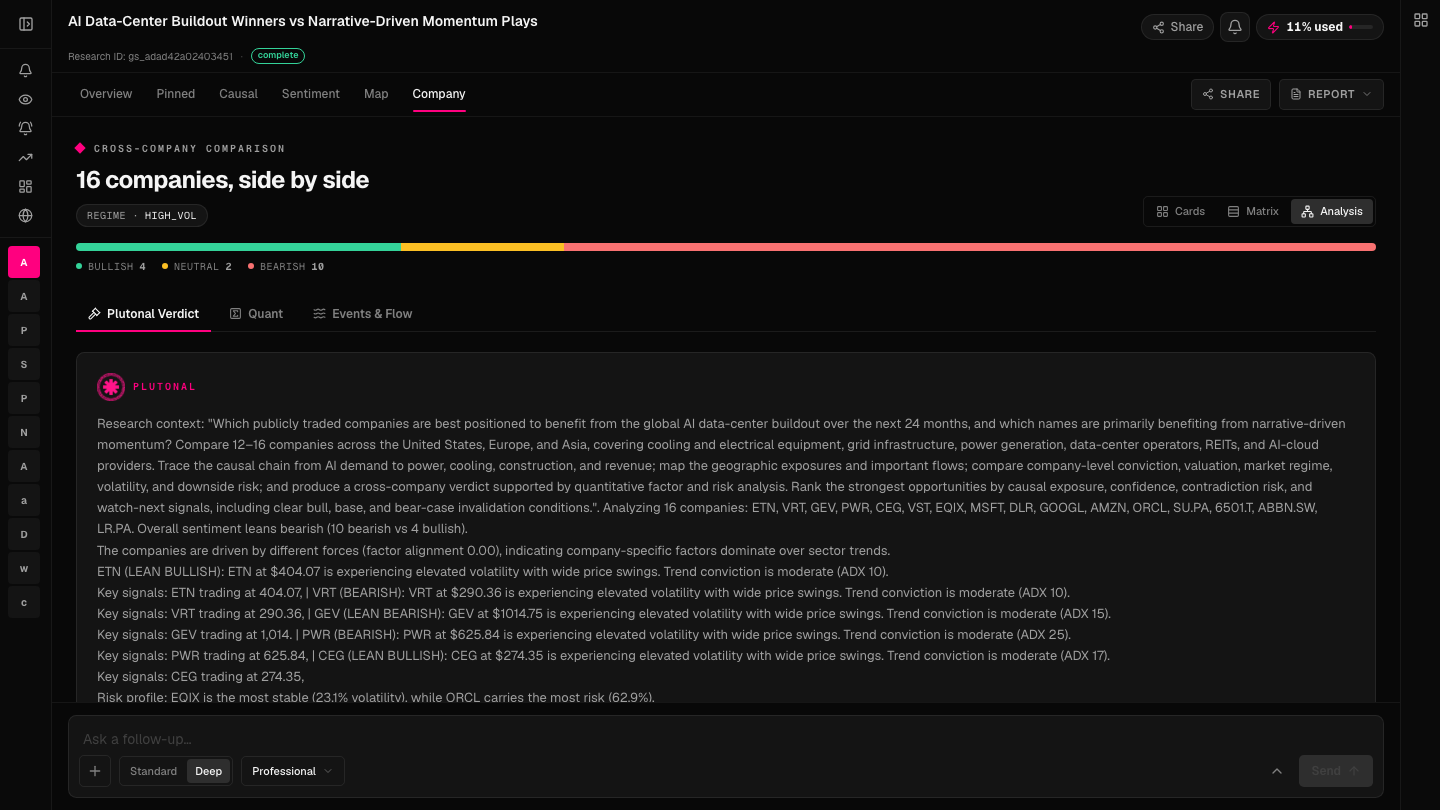Open the Plutonal Verdict sub-tab
The height and width of the screenshot is (810, 1440).
click(x=143, y=314)
